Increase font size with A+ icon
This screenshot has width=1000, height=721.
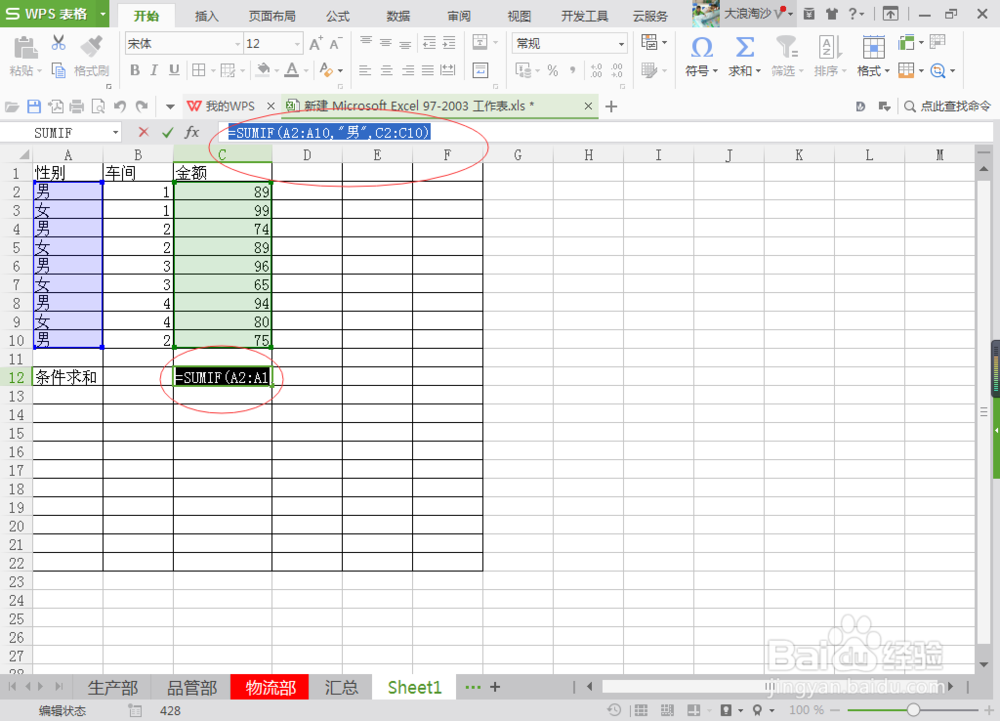coord(316,43)
